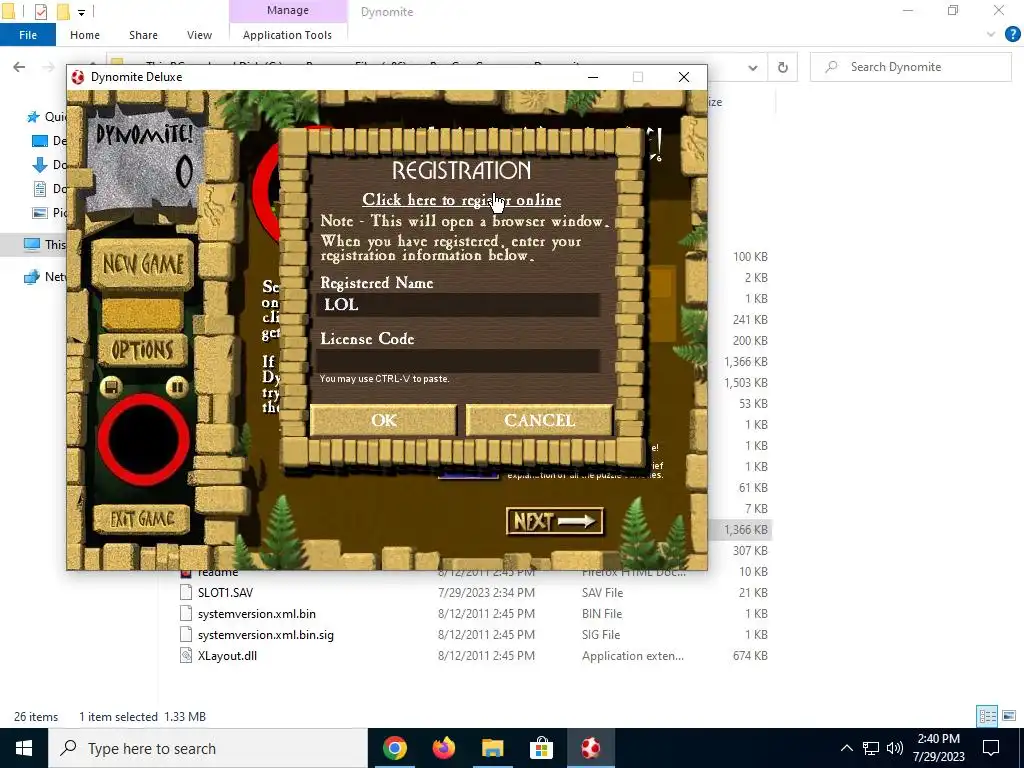Click 'Click here to register online' link
The width and height of the screenshot is (1024, 768).
pyautogui.click(x=462, y=200)
